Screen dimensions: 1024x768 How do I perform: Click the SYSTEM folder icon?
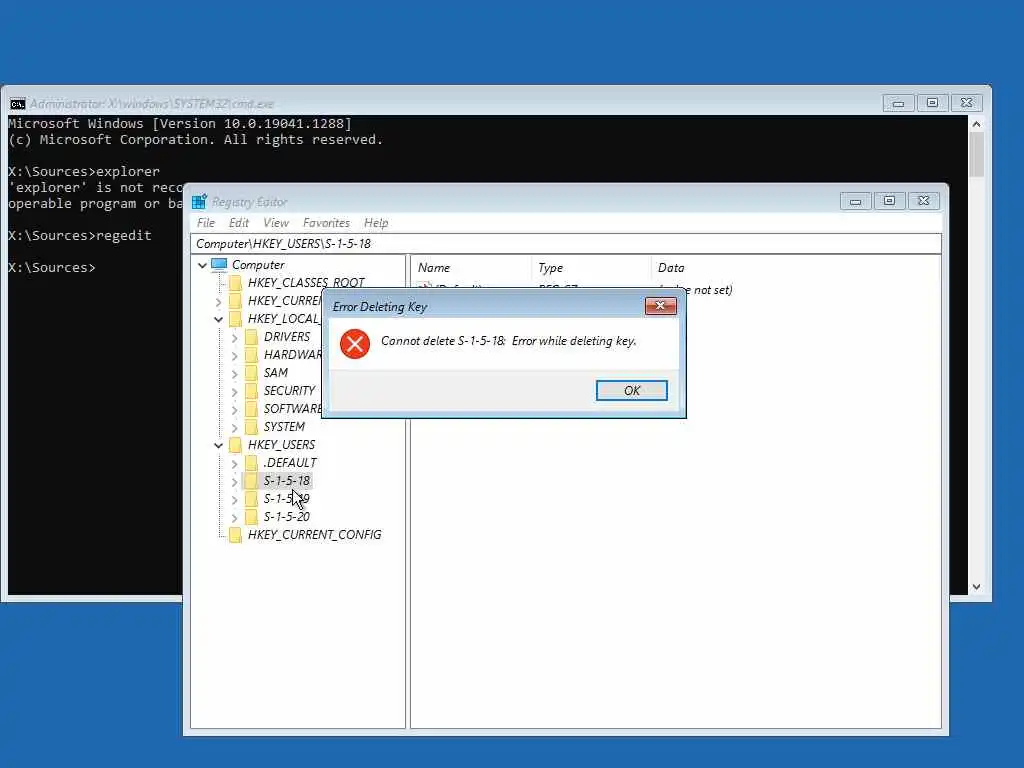(x=251, y=427)
